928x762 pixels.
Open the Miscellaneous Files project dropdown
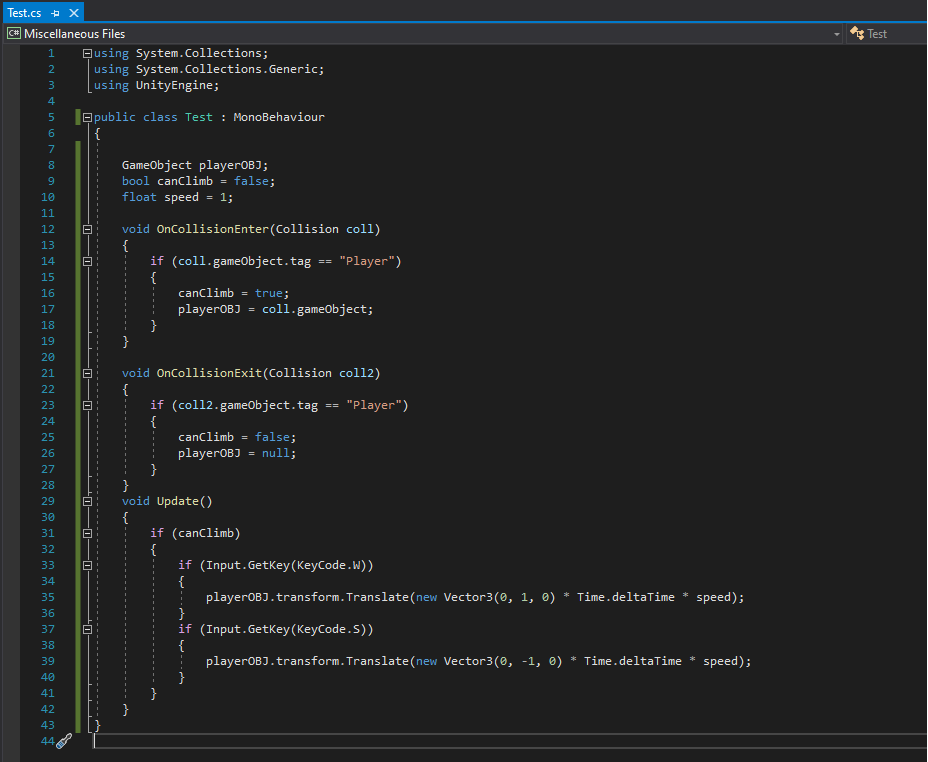(836, 34)
